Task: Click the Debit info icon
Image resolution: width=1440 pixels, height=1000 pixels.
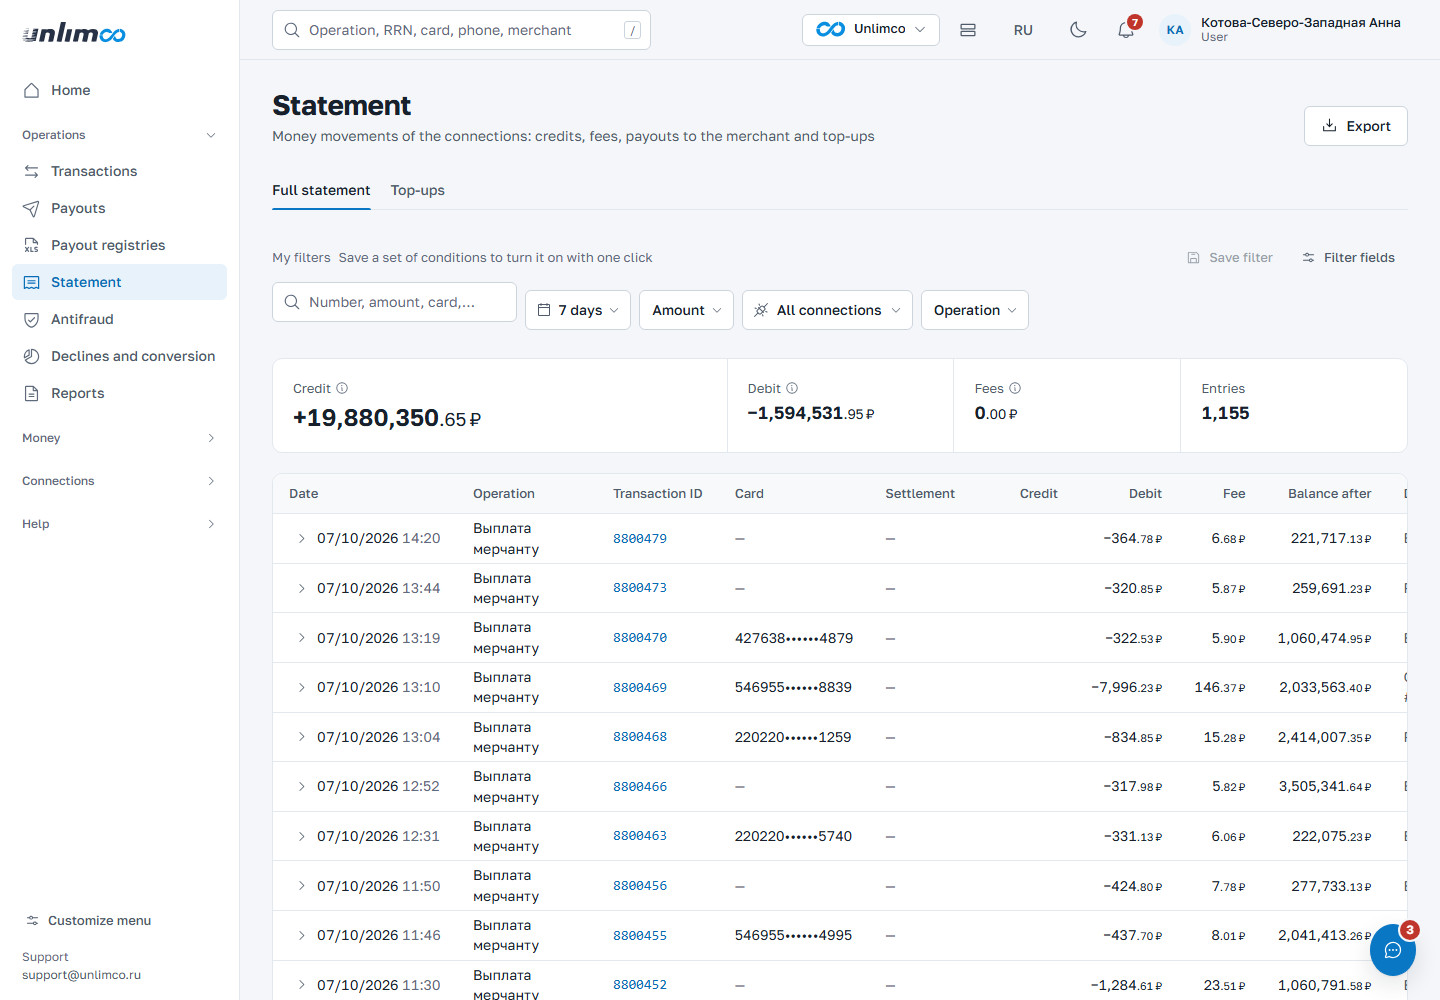Action: coord(792,388)
